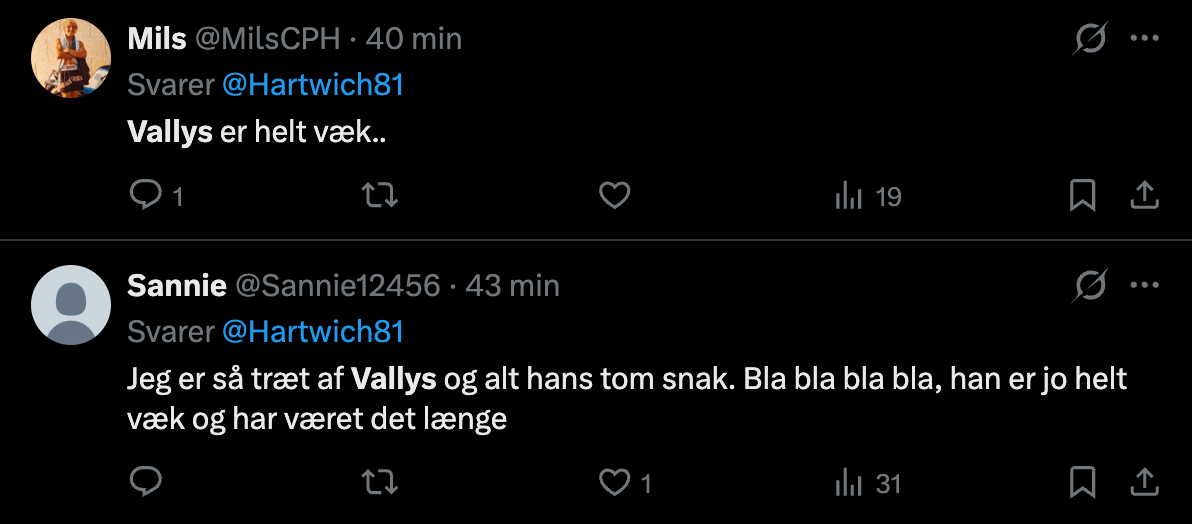Reply to Mils' tweet
Screen dimensions: 1192x524
pos(146,196)
